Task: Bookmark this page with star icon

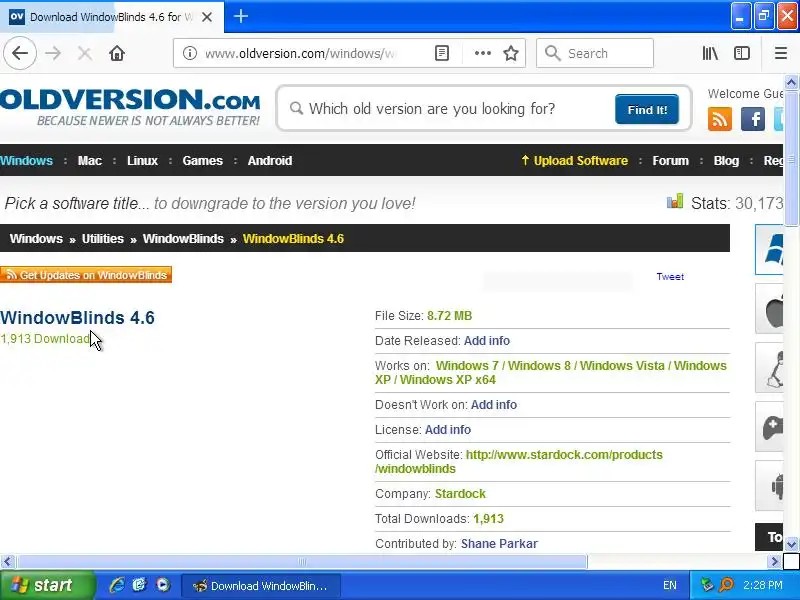Action: point(511,53)
